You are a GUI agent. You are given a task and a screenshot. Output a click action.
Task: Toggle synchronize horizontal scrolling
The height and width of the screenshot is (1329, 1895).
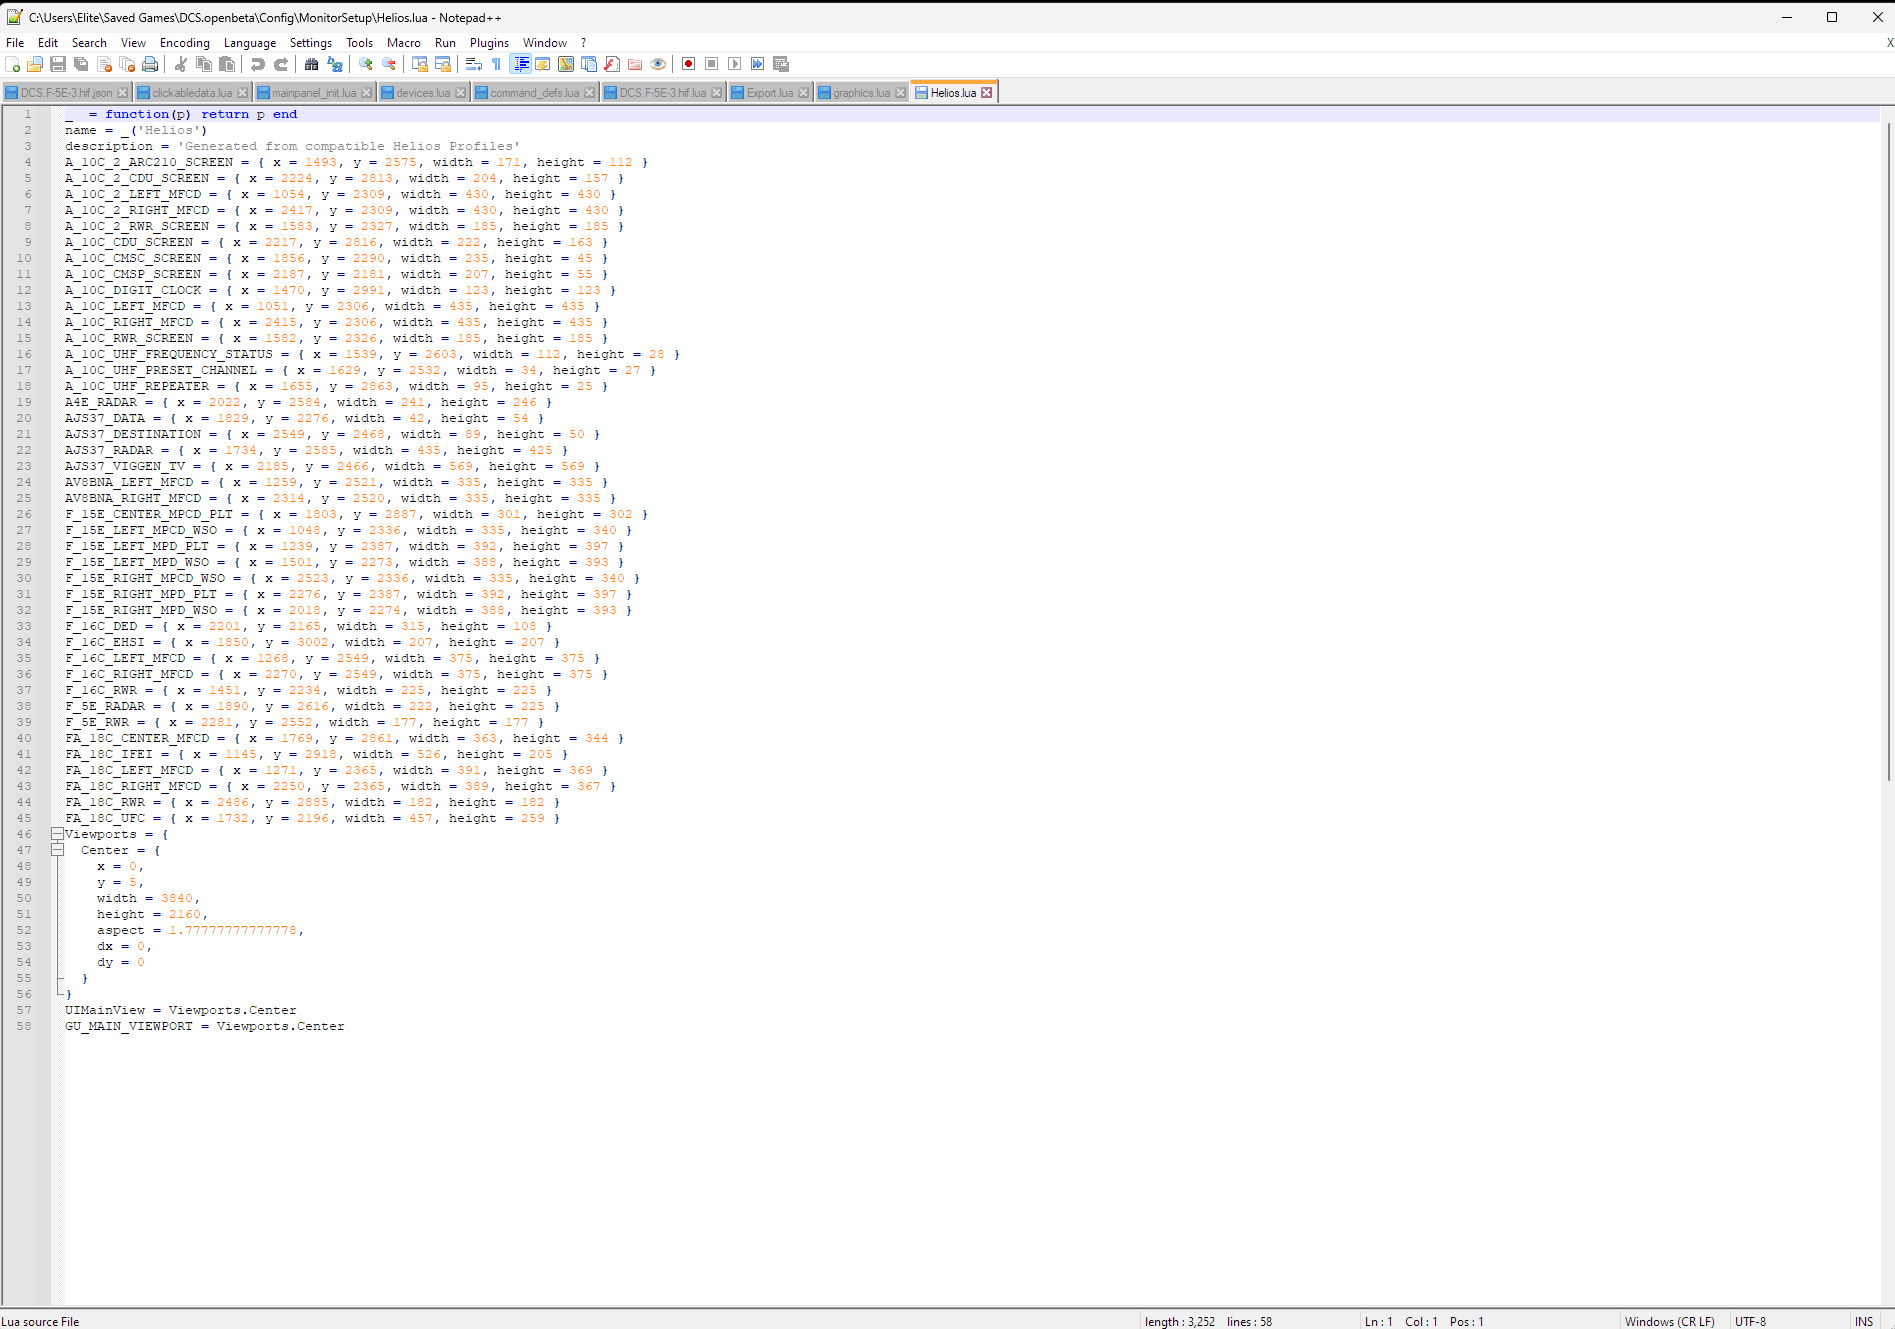[443, 64]
